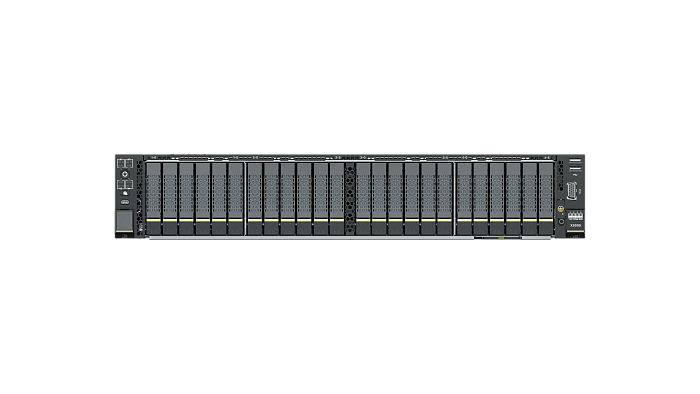Click the lower port-status grid on left ear
This screenshot has height=394, width=700.
click(x=125, y=184)
